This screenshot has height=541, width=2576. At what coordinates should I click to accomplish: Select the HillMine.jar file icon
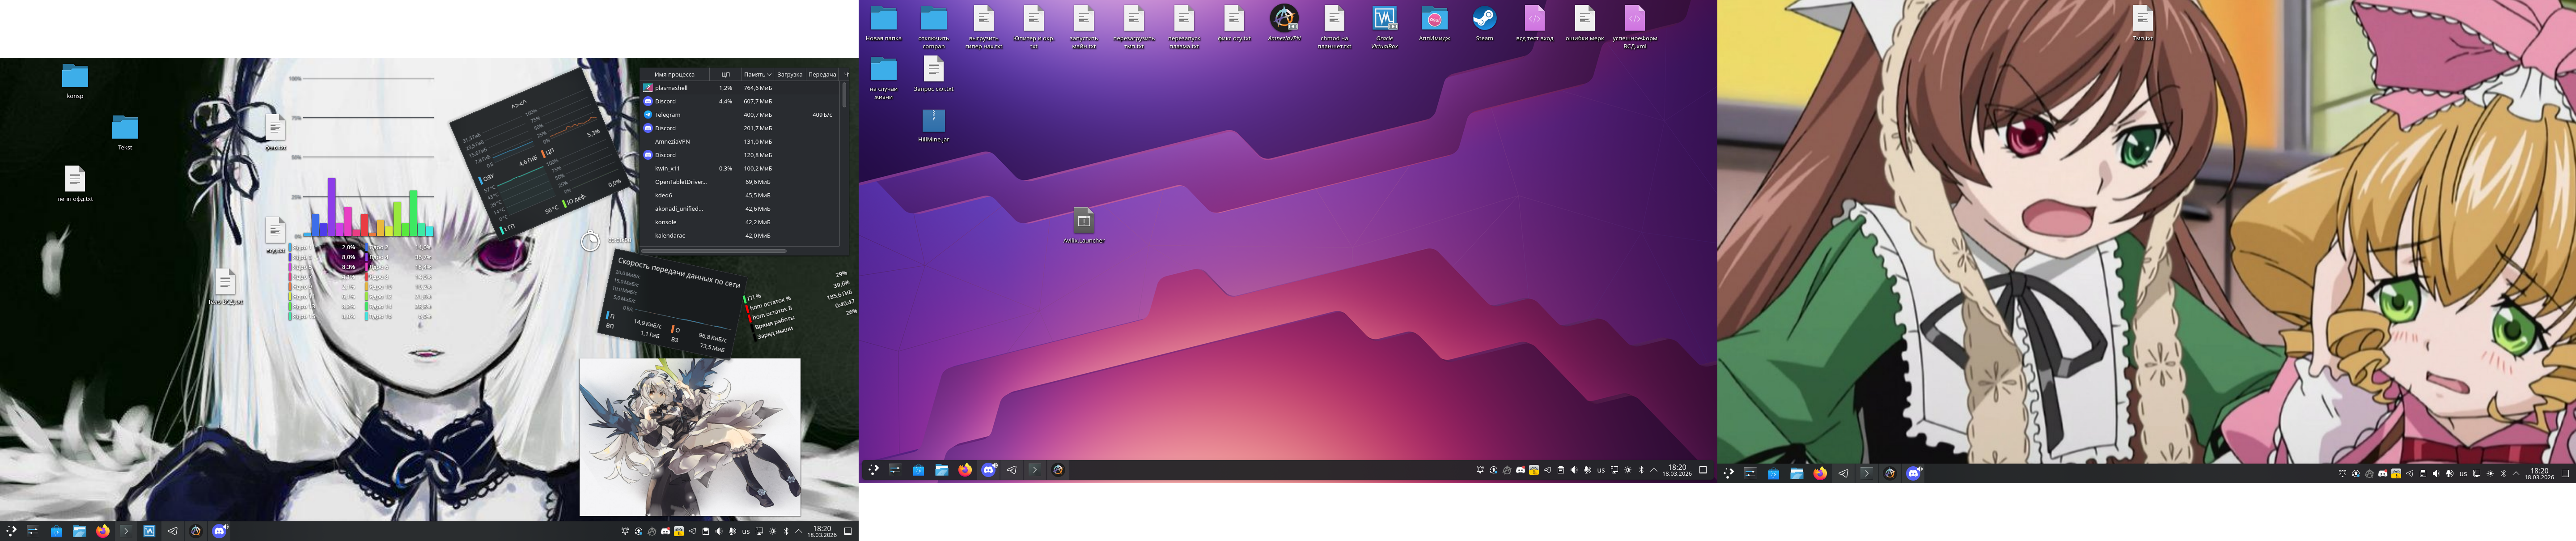[933, 120]
